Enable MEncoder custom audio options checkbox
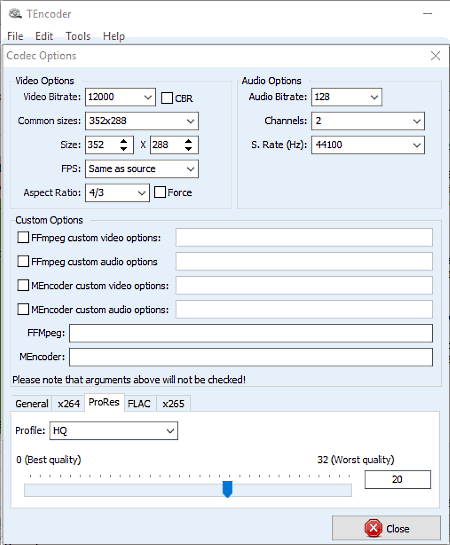Image resolution: width=450 pixels, height=545 pixels. (23, 309)
